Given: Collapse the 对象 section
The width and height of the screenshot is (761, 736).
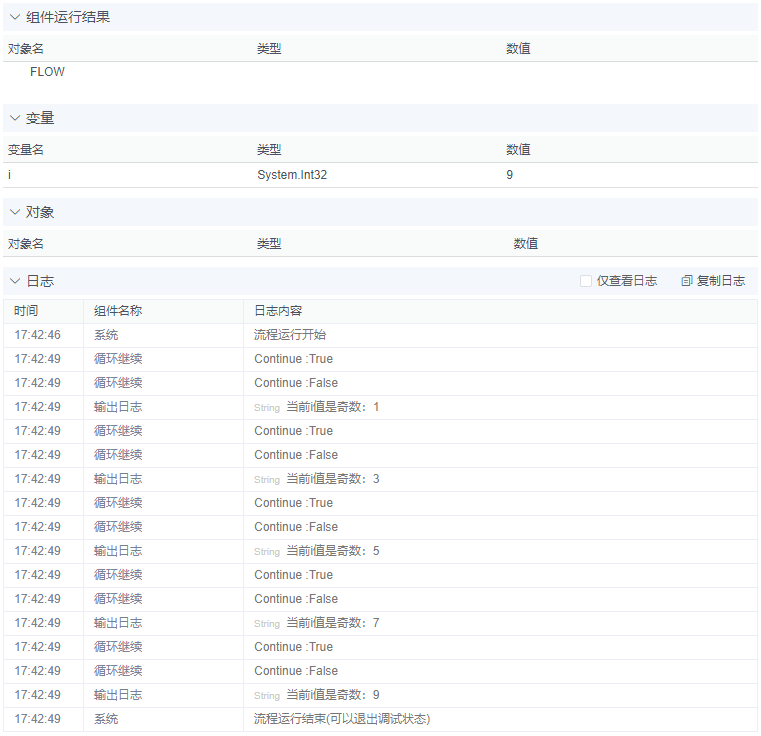Looking at the screenshot, I should 15,212.
